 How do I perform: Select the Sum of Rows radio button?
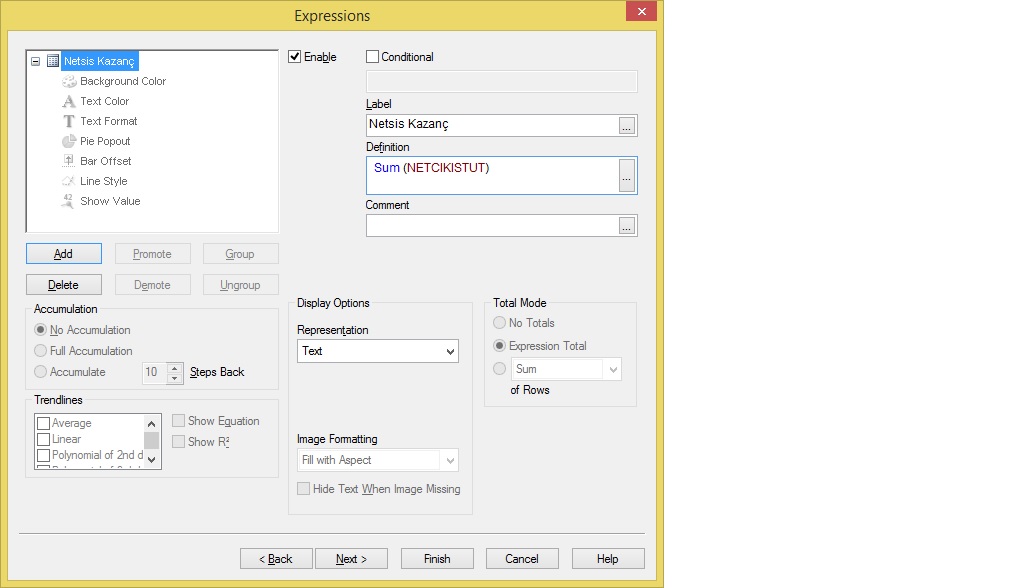point(500,369)
